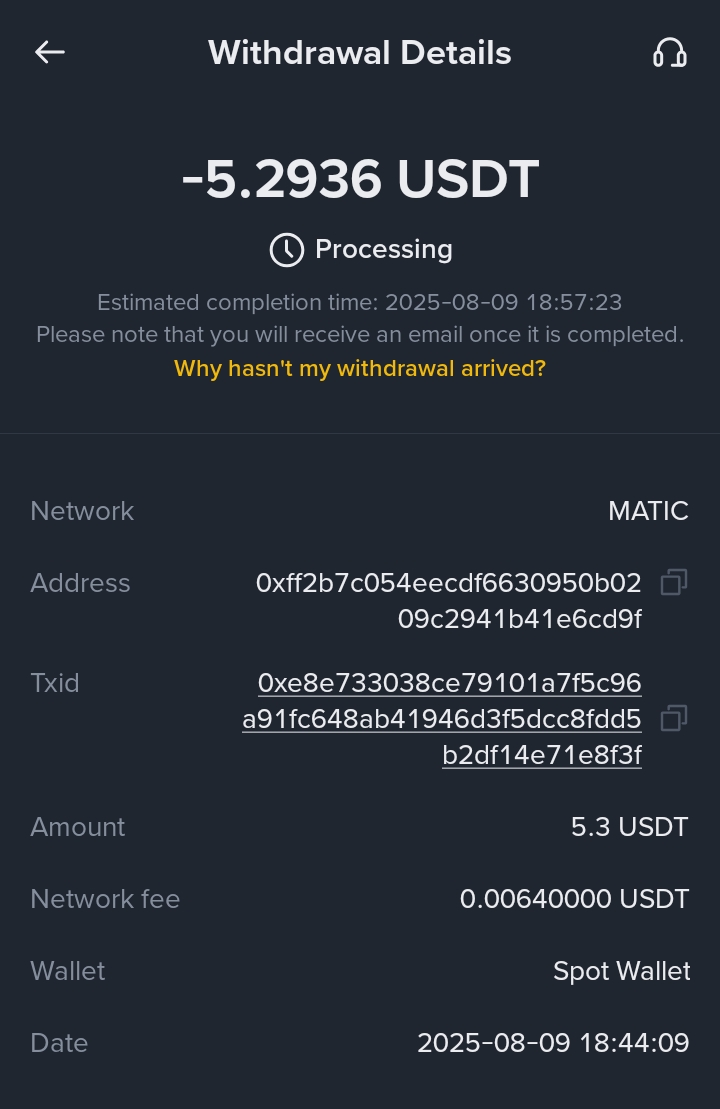Tap the MATIC network value
Image resolution: width=720 pixels, height=1109 pixels.
click(x=648, y=511)
